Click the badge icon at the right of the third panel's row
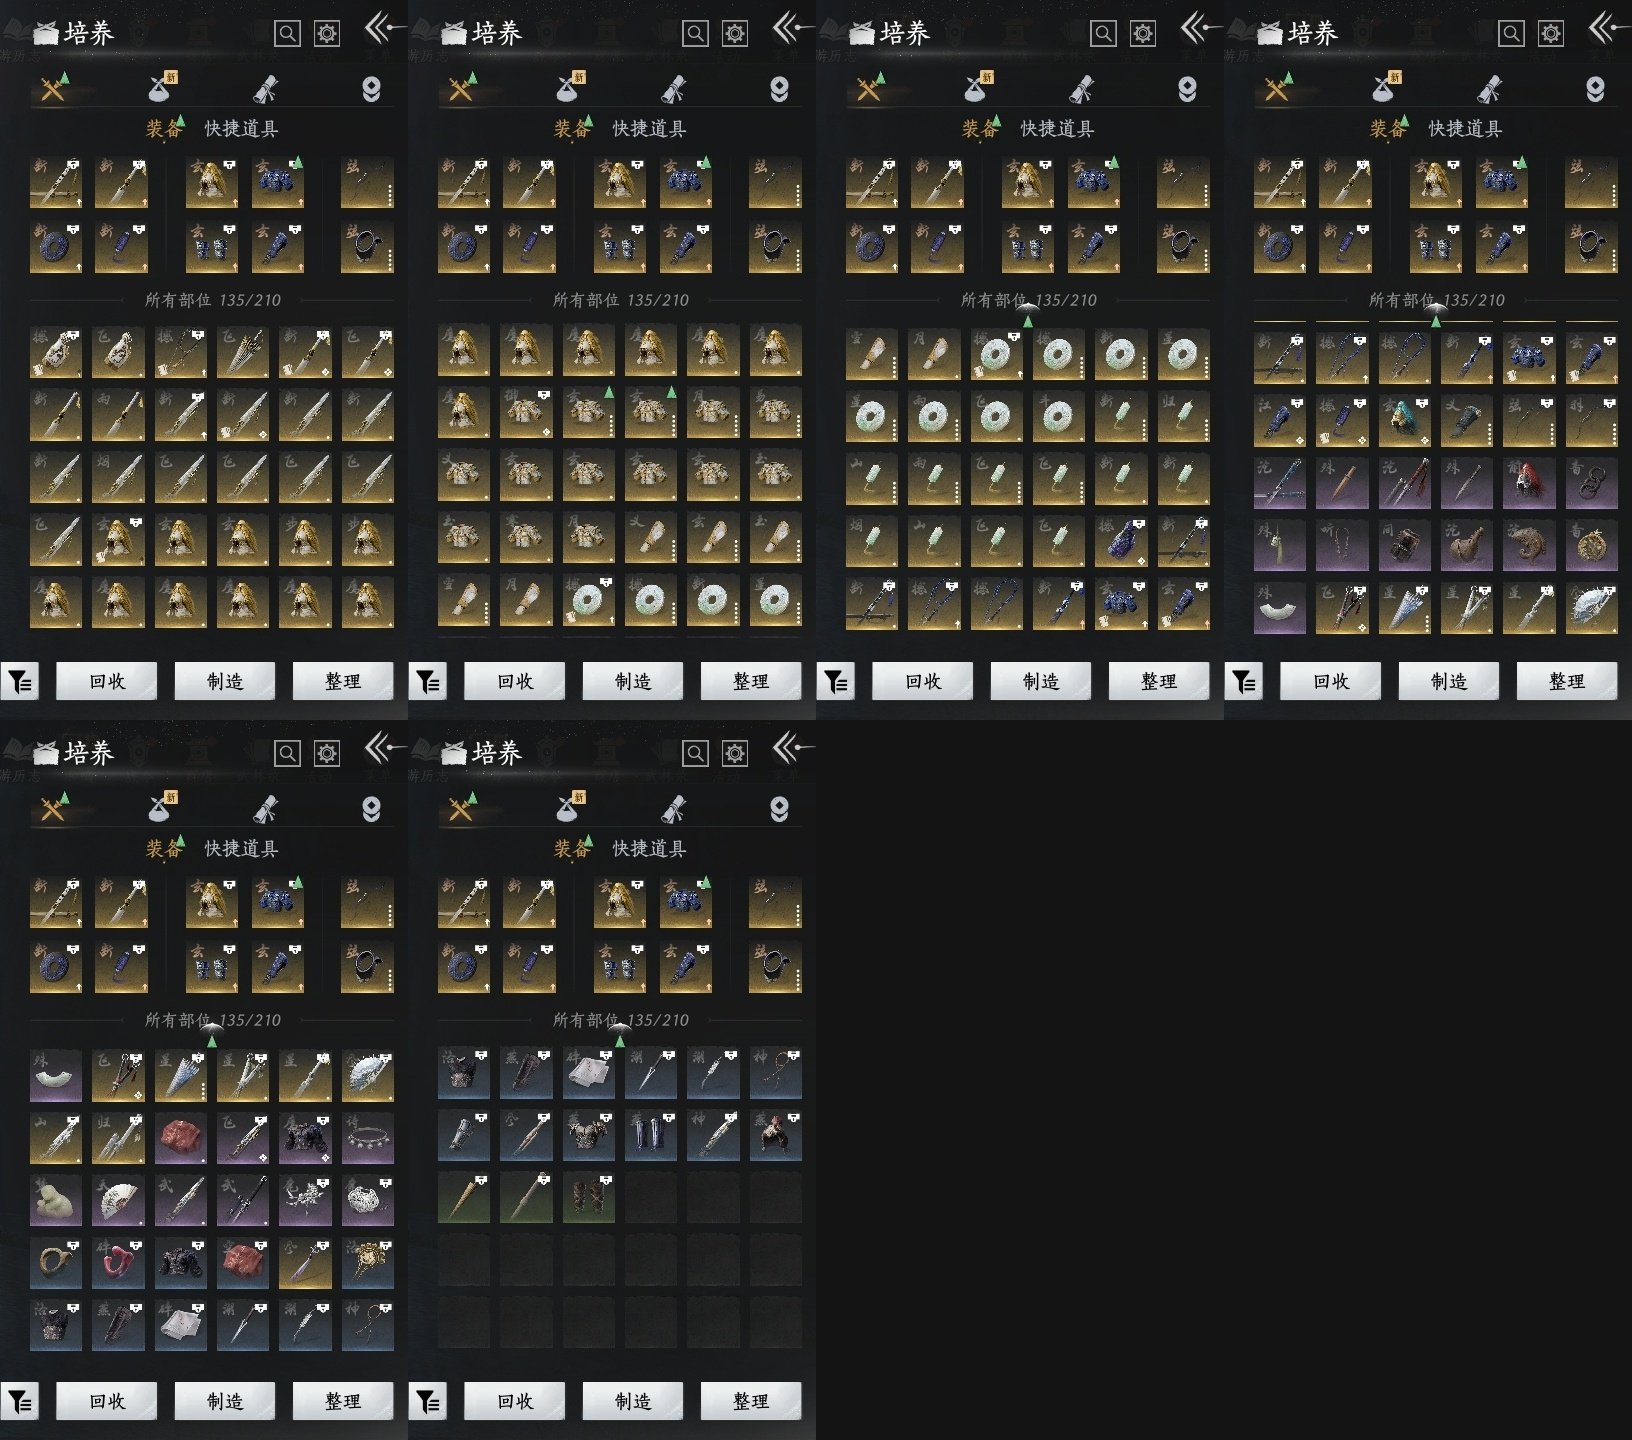 click(1187, 89)
